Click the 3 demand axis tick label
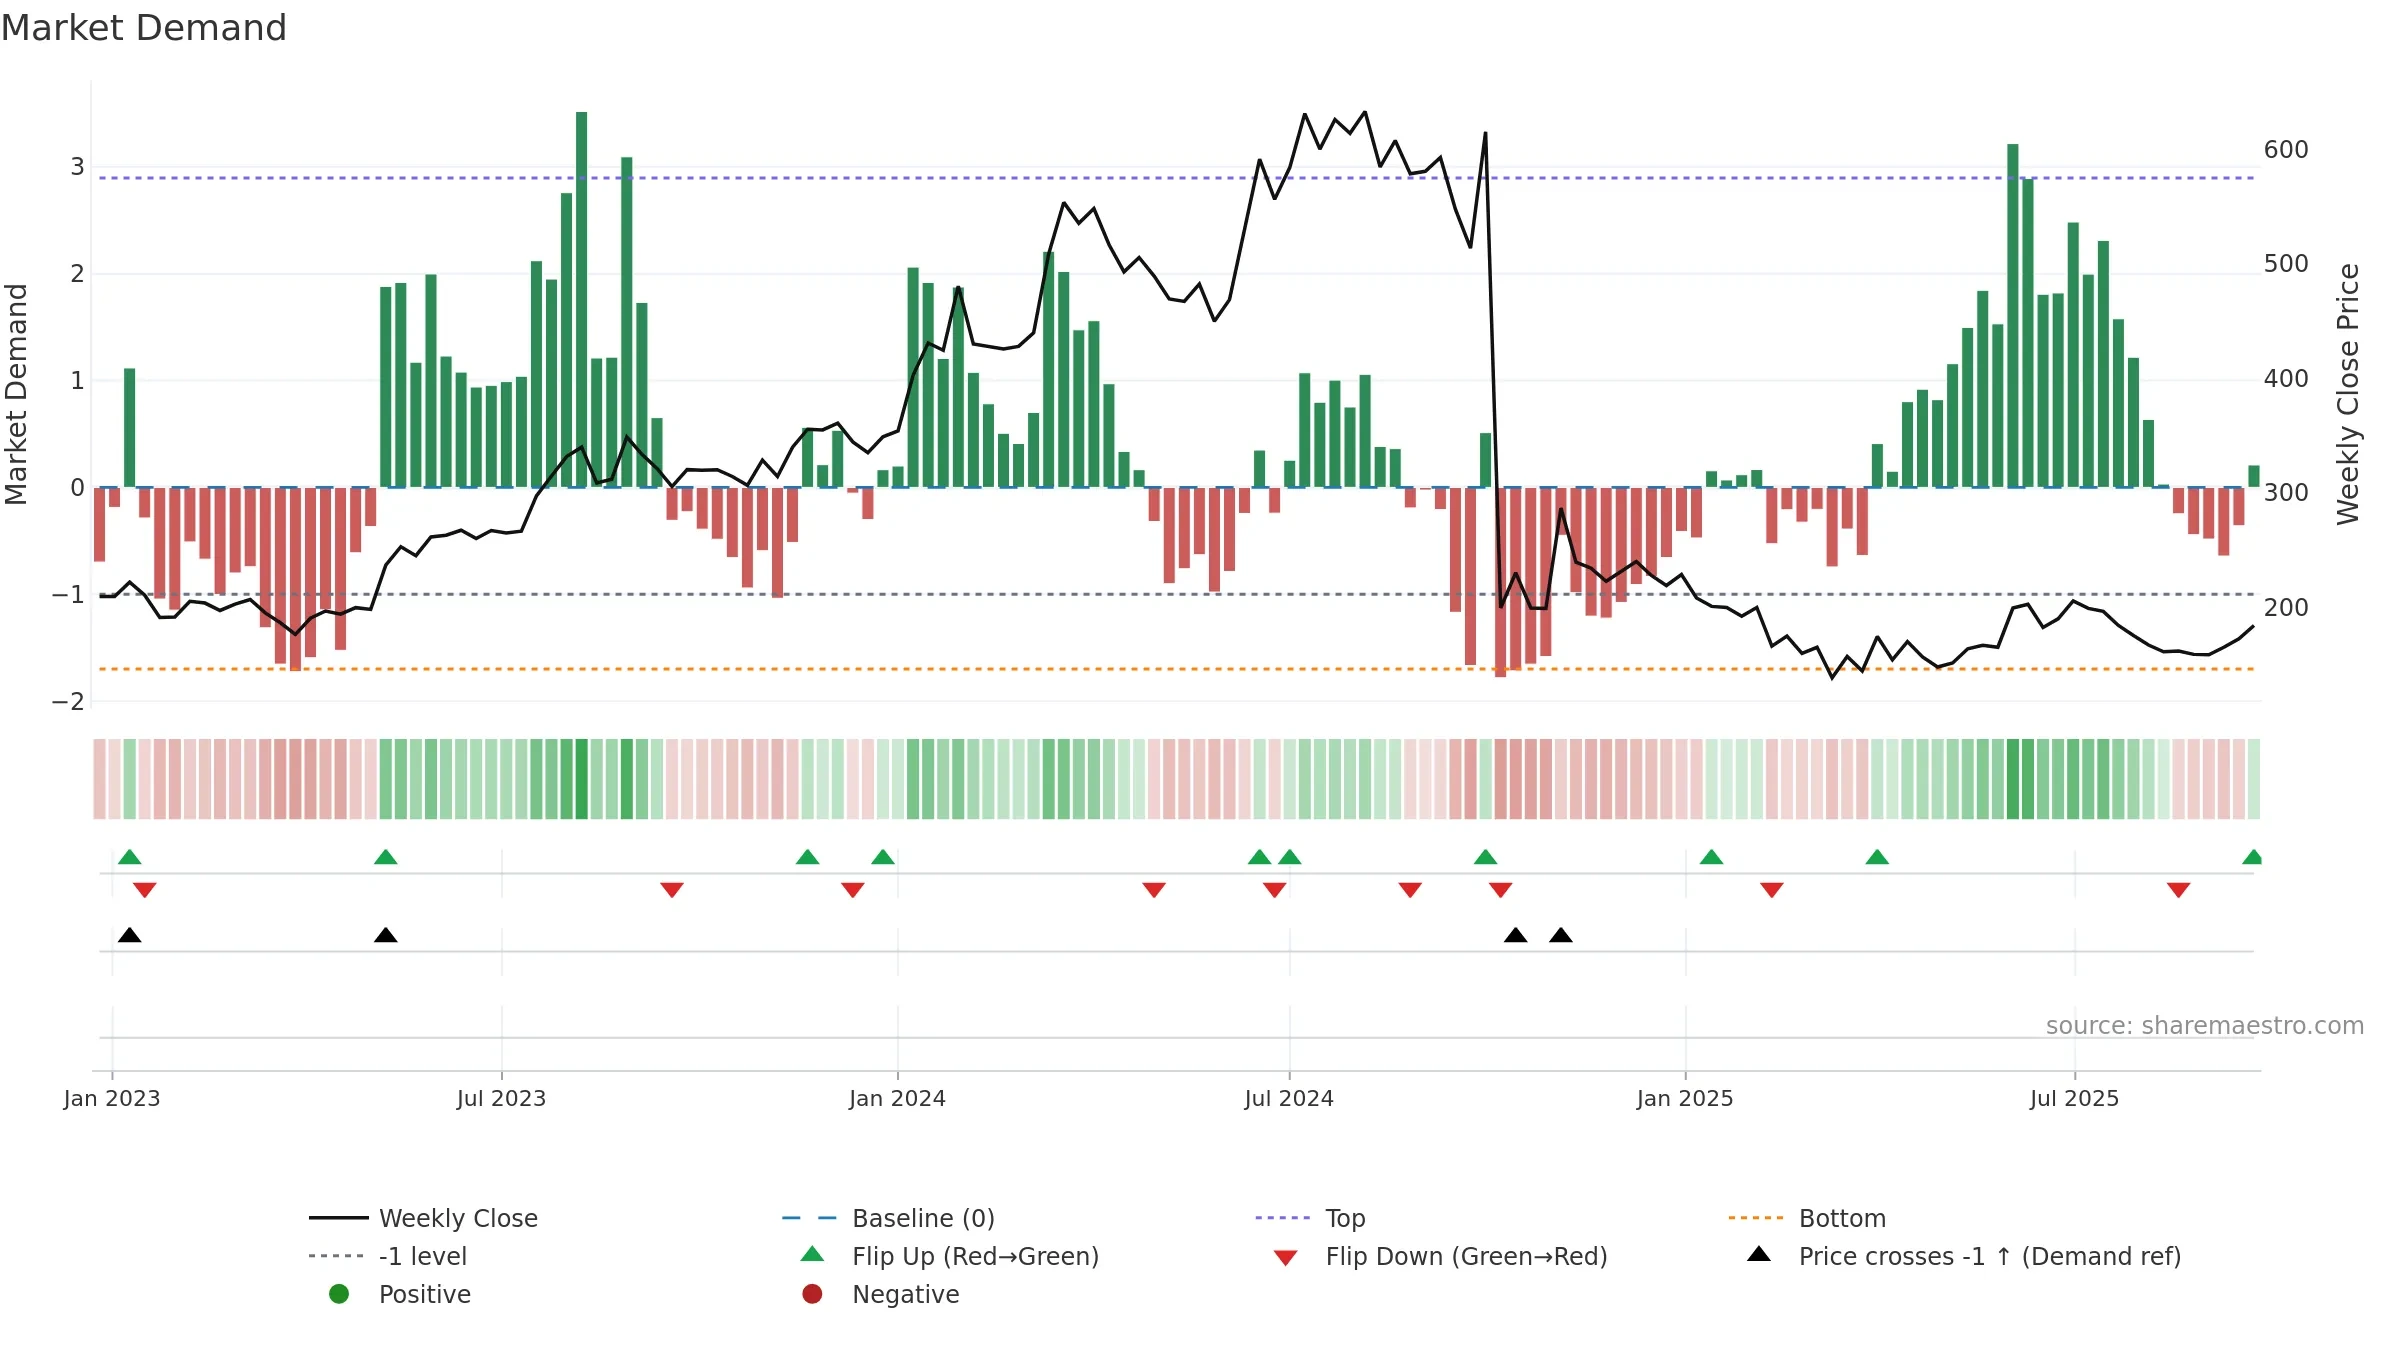The image size is (2400, 1350). pos(77,167)
